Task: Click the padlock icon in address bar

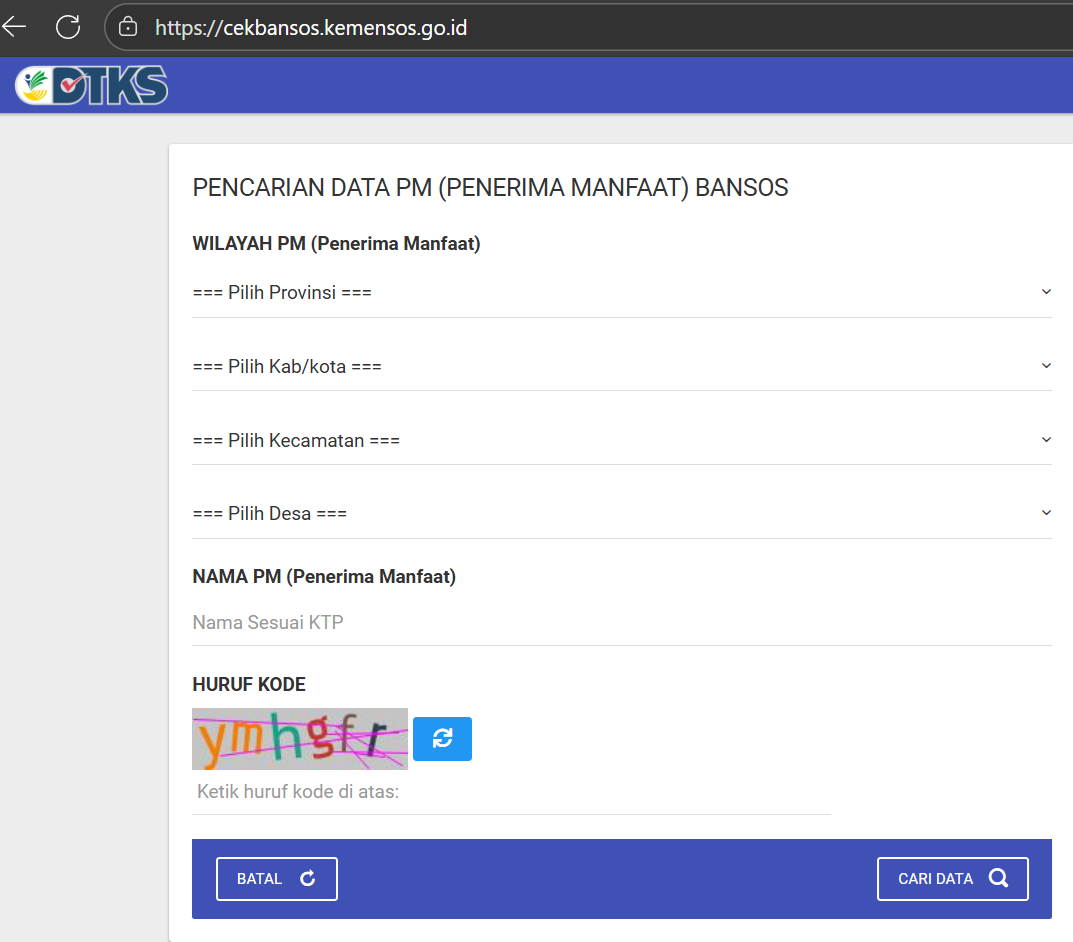Action: 127,27
